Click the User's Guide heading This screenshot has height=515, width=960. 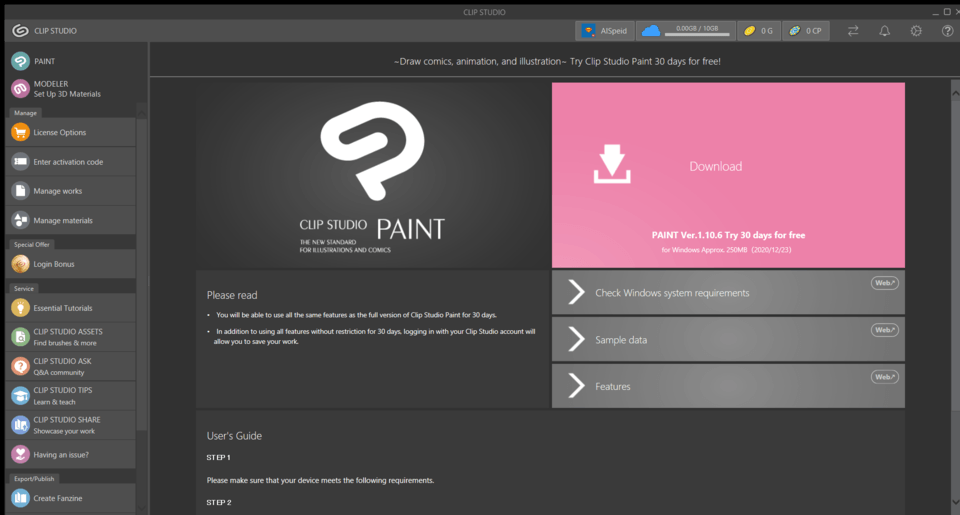click(234, 436)
